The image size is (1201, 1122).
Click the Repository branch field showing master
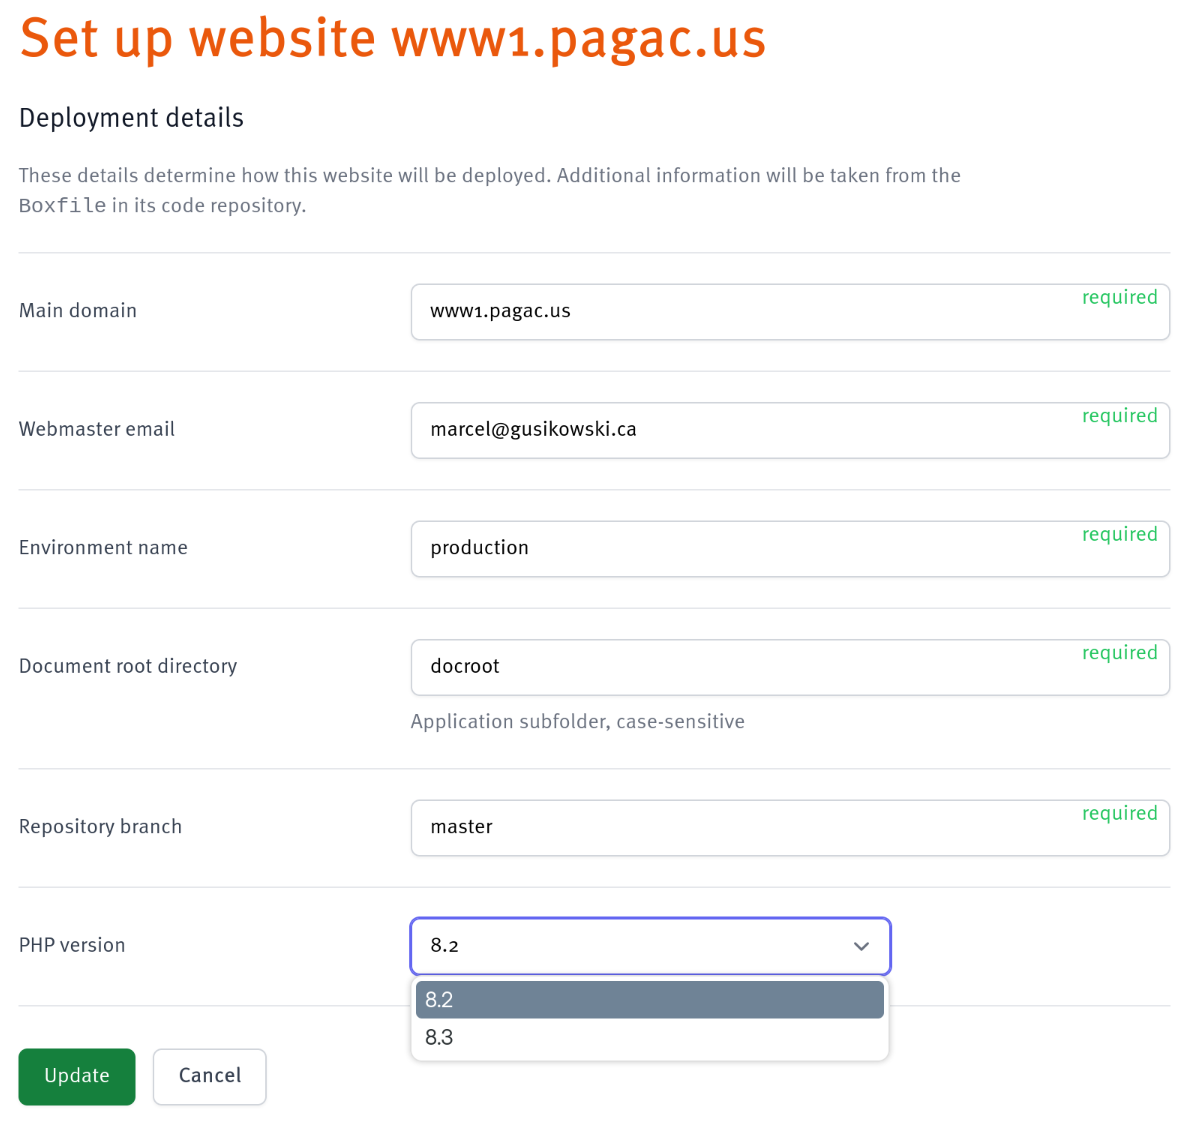click(740, 828)
